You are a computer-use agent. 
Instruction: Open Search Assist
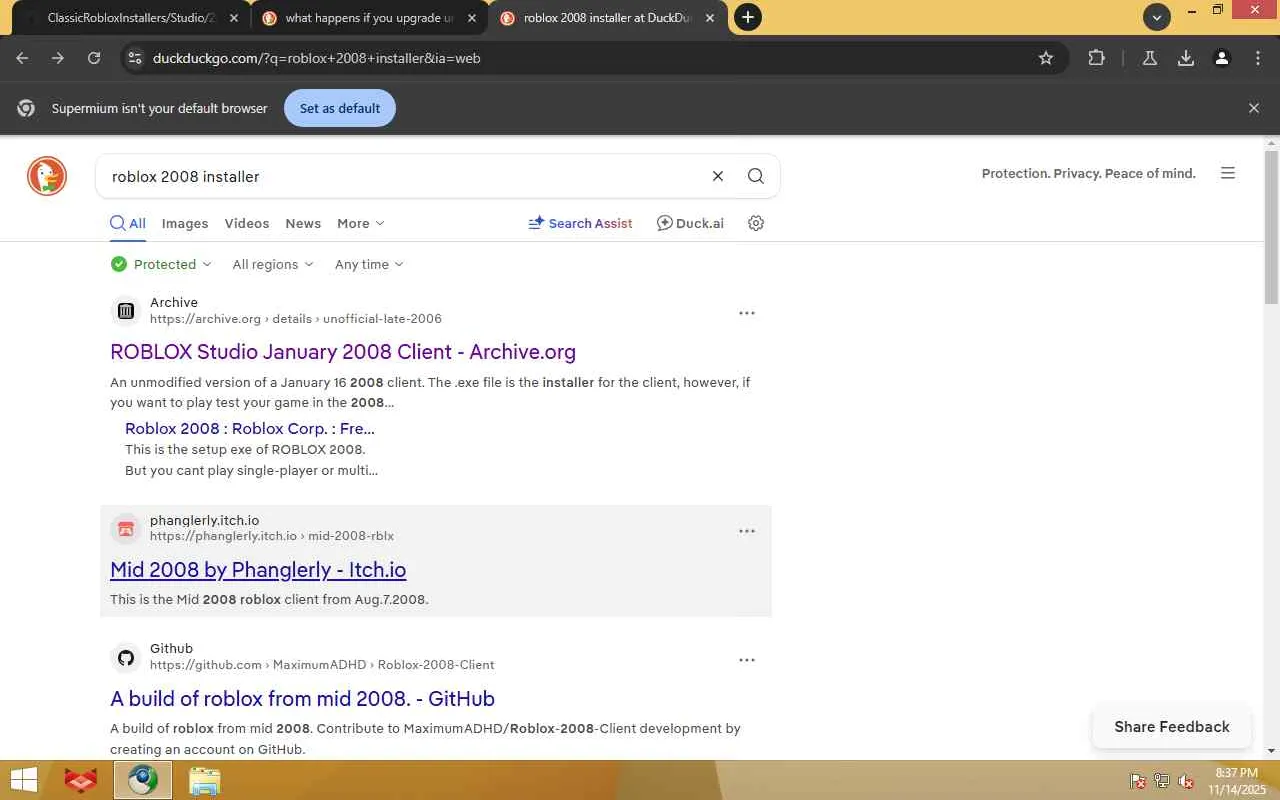pos(580,223)
